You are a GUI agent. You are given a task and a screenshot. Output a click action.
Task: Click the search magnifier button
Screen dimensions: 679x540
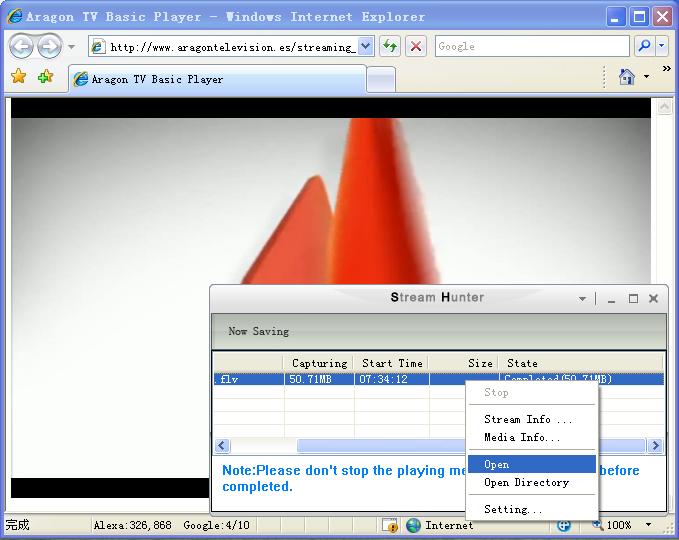[644, 46]
